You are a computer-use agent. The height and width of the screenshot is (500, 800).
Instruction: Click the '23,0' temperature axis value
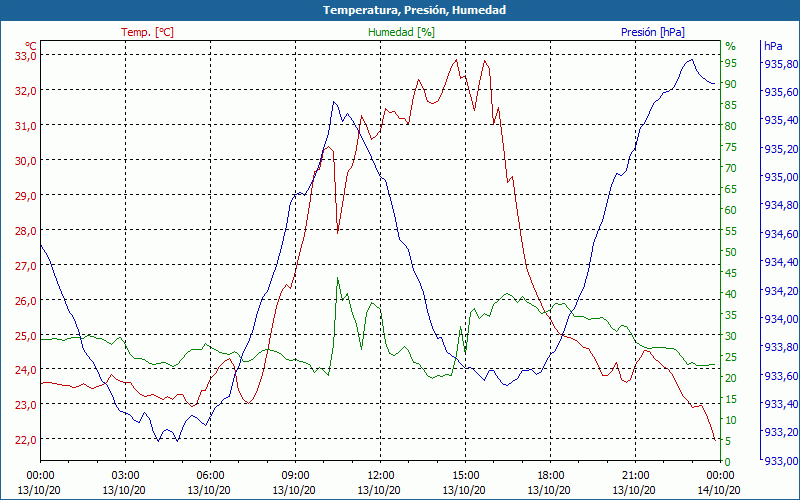[x=26, y=405]
